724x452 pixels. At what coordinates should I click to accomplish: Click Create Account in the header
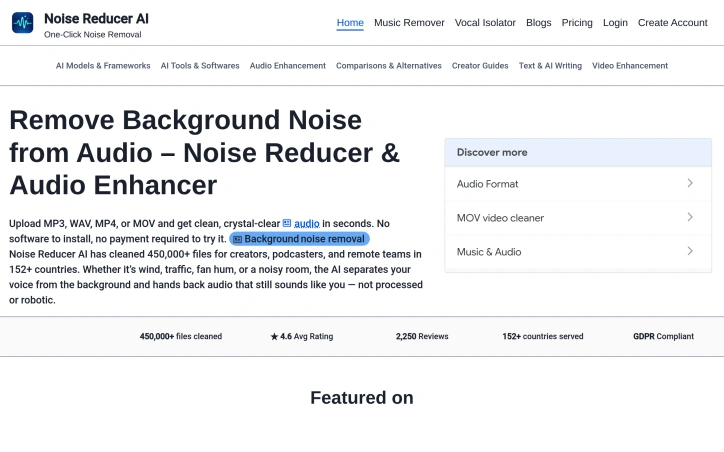[x=672, y=23]
